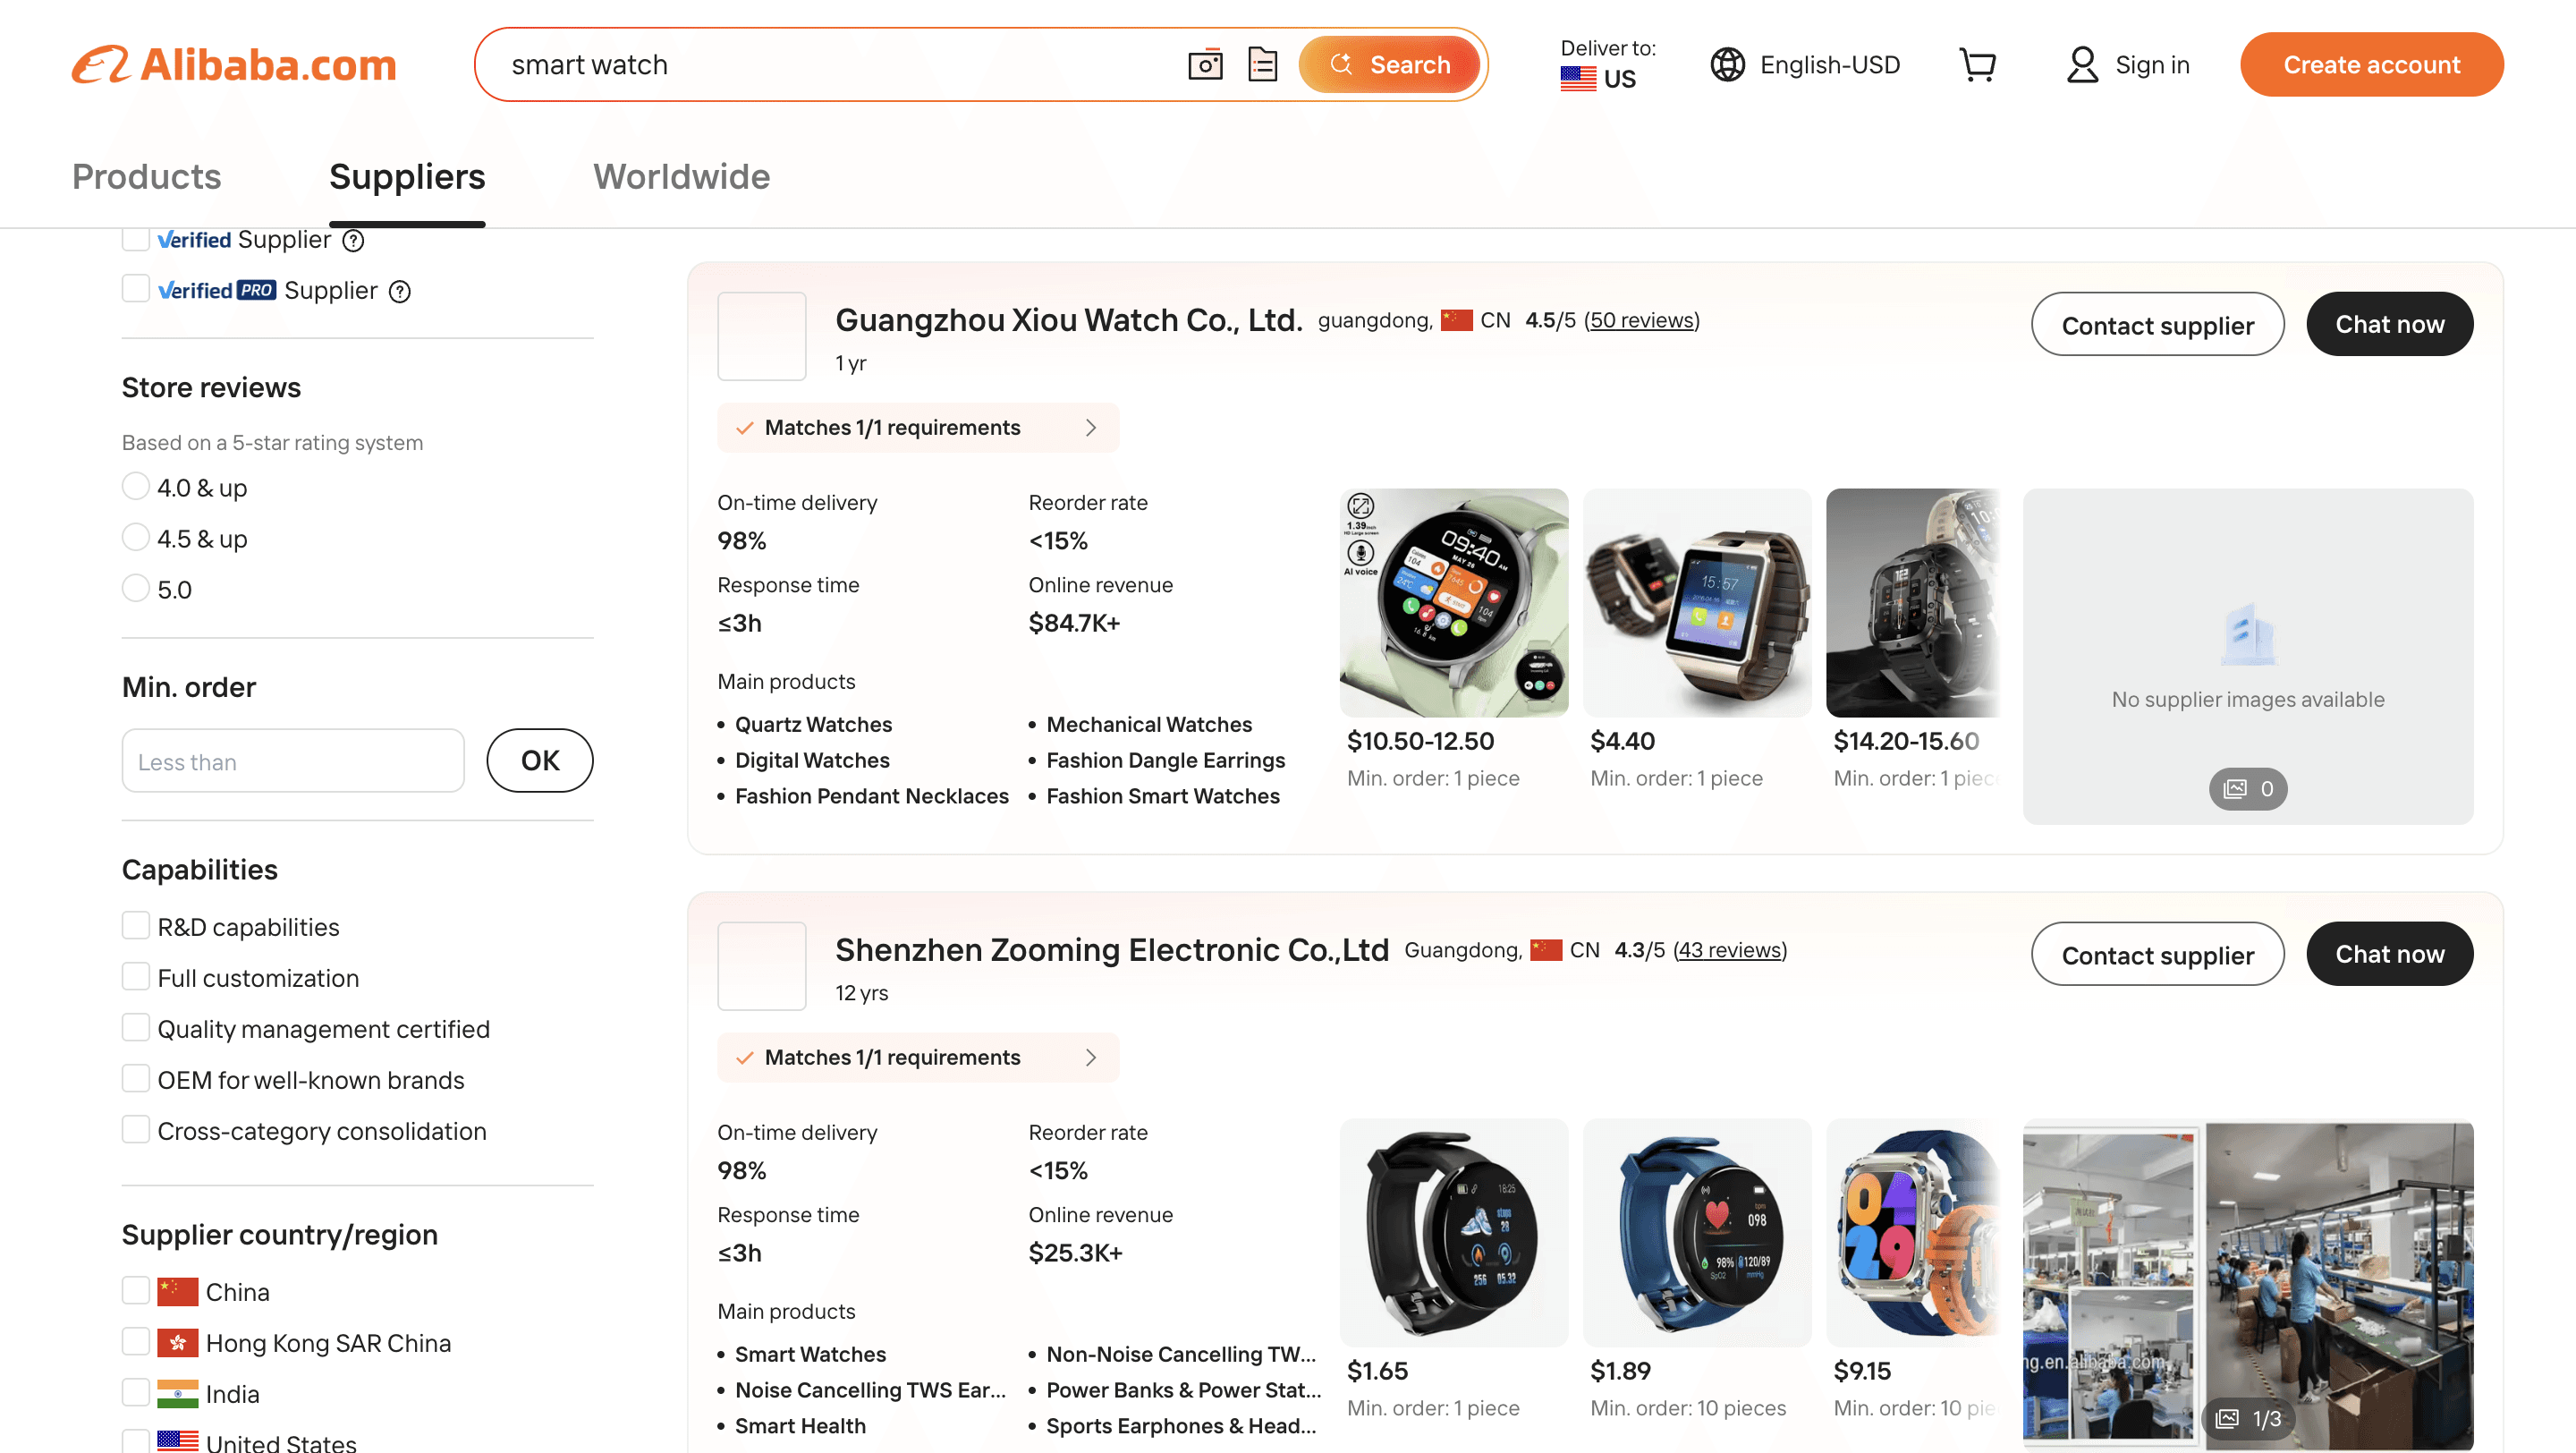The height and width of the screenshot is (1453, 2576).
Task: Click the Sign in person icon
Action: click(x=2082, y=64)
